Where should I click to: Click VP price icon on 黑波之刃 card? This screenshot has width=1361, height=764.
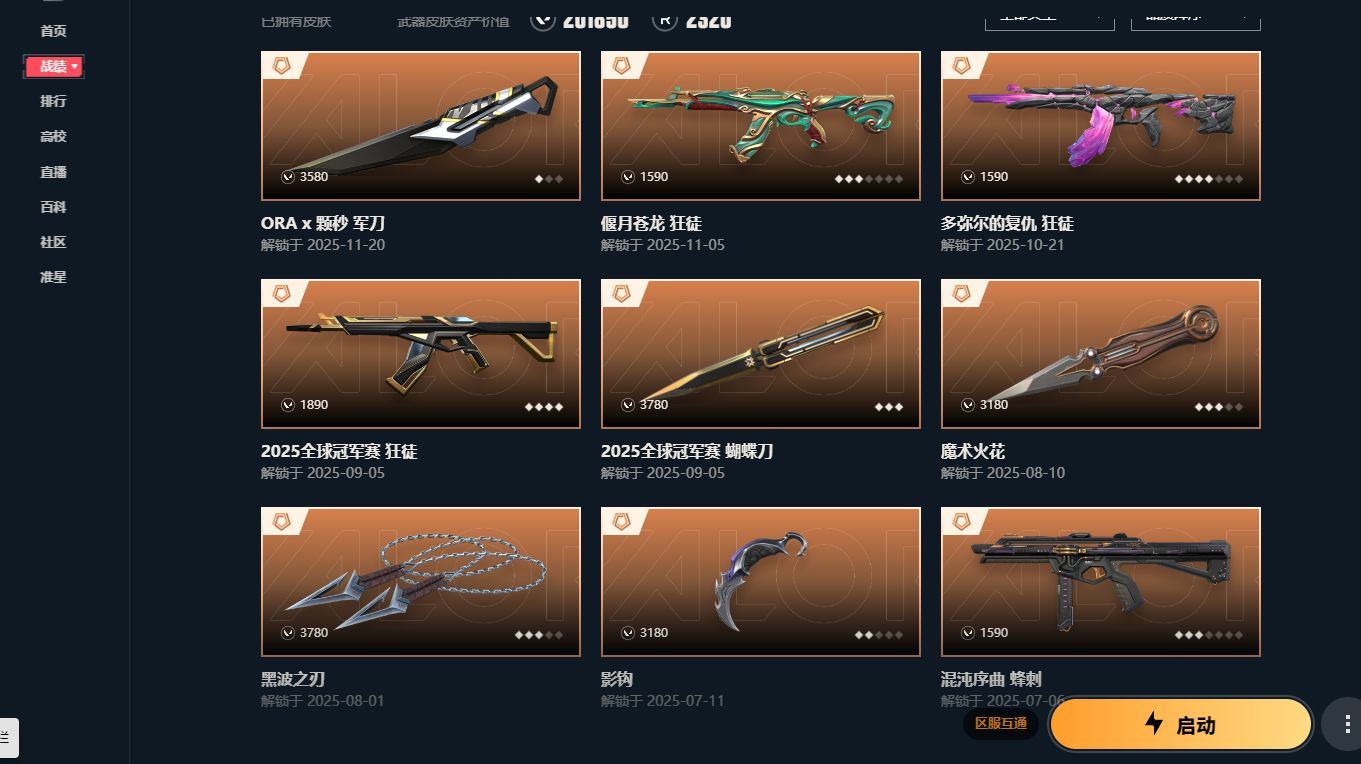tap(288, 633)
